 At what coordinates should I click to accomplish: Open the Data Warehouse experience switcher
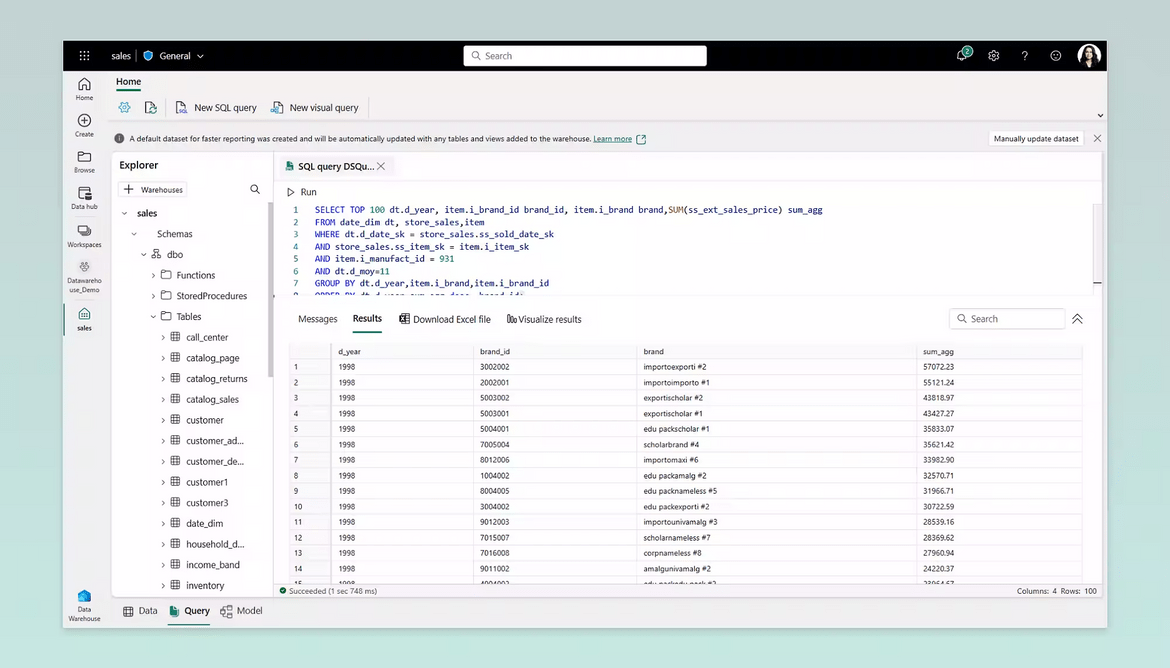[84, 605]
